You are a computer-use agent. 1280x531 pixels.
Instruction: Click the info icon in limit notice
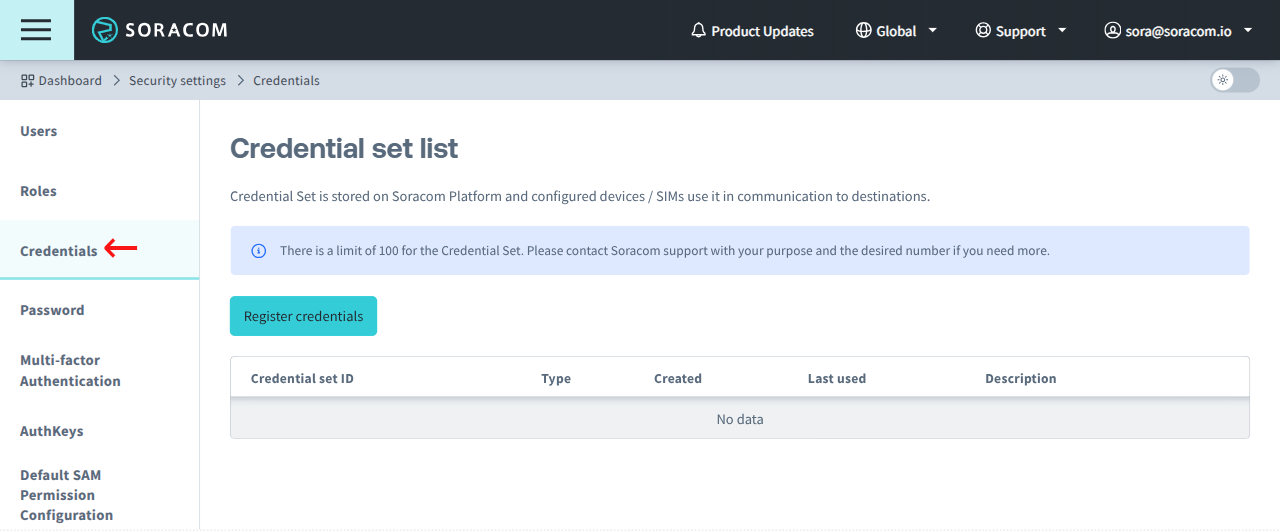pos(258,251)
